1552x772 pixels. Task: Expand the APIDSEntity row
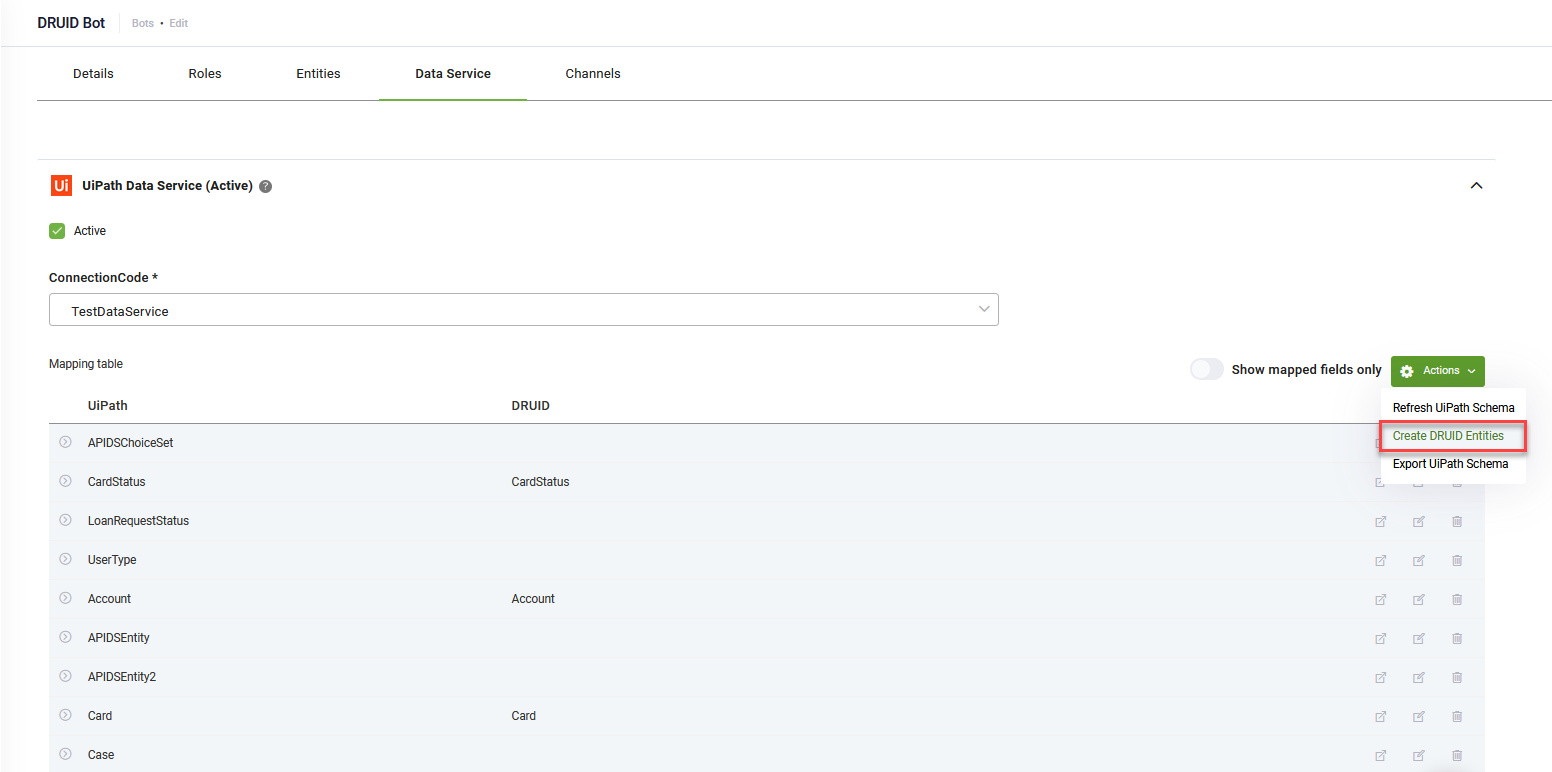click(65, 637)
